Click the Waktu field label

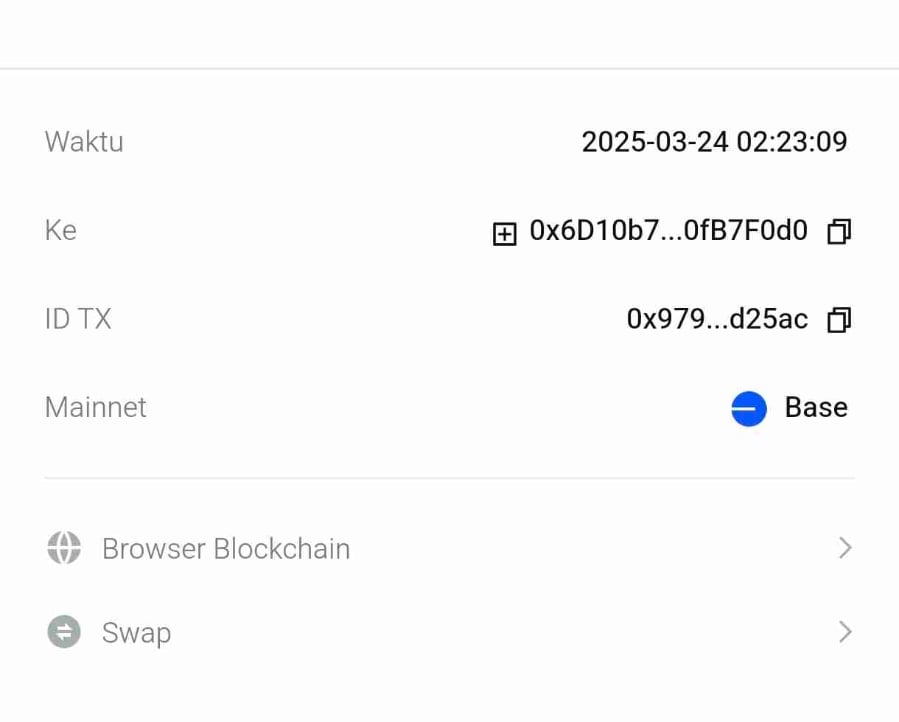pyautogui.click(x=84, y=142)
